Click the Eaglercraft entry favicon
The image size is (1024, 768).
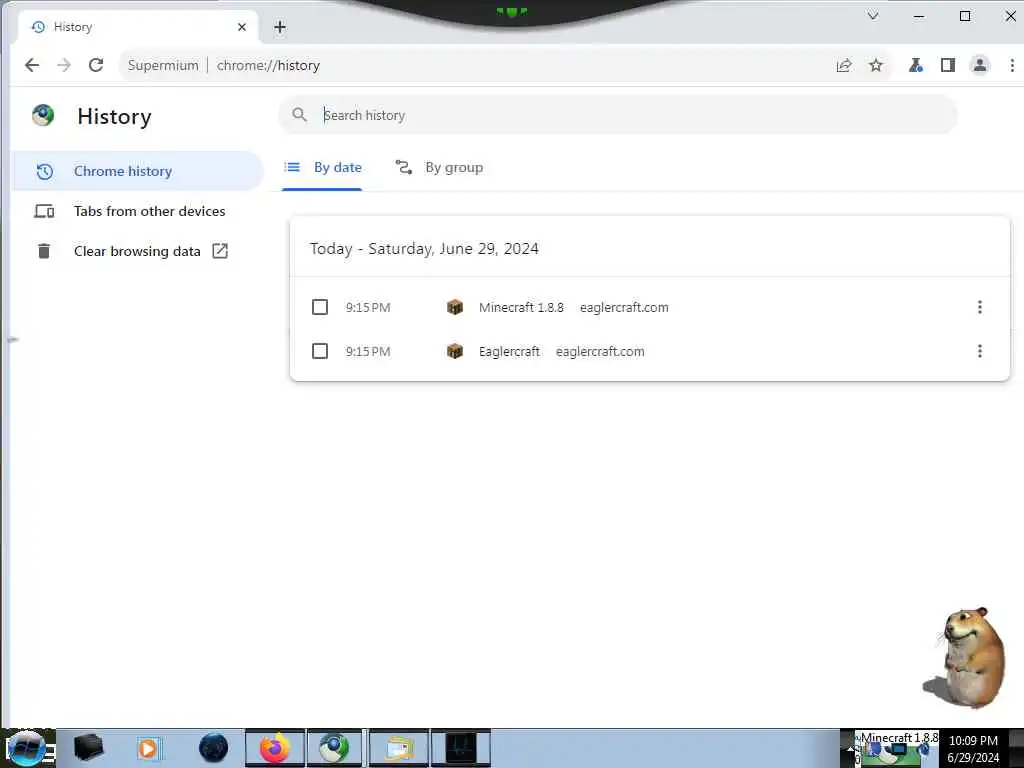[x=455, y=351]
